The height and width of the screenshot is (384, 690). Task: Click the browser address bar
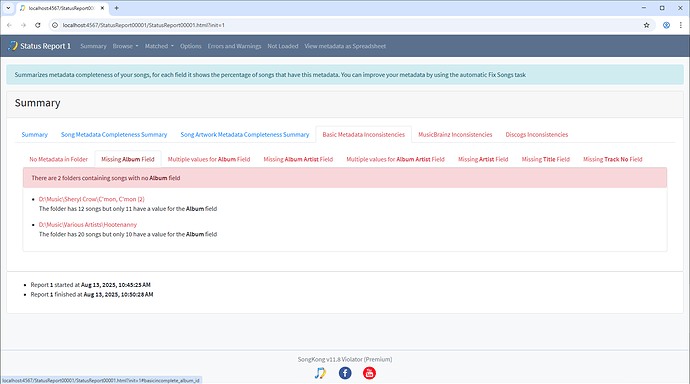pyautogui.click(x=348, y=25)
